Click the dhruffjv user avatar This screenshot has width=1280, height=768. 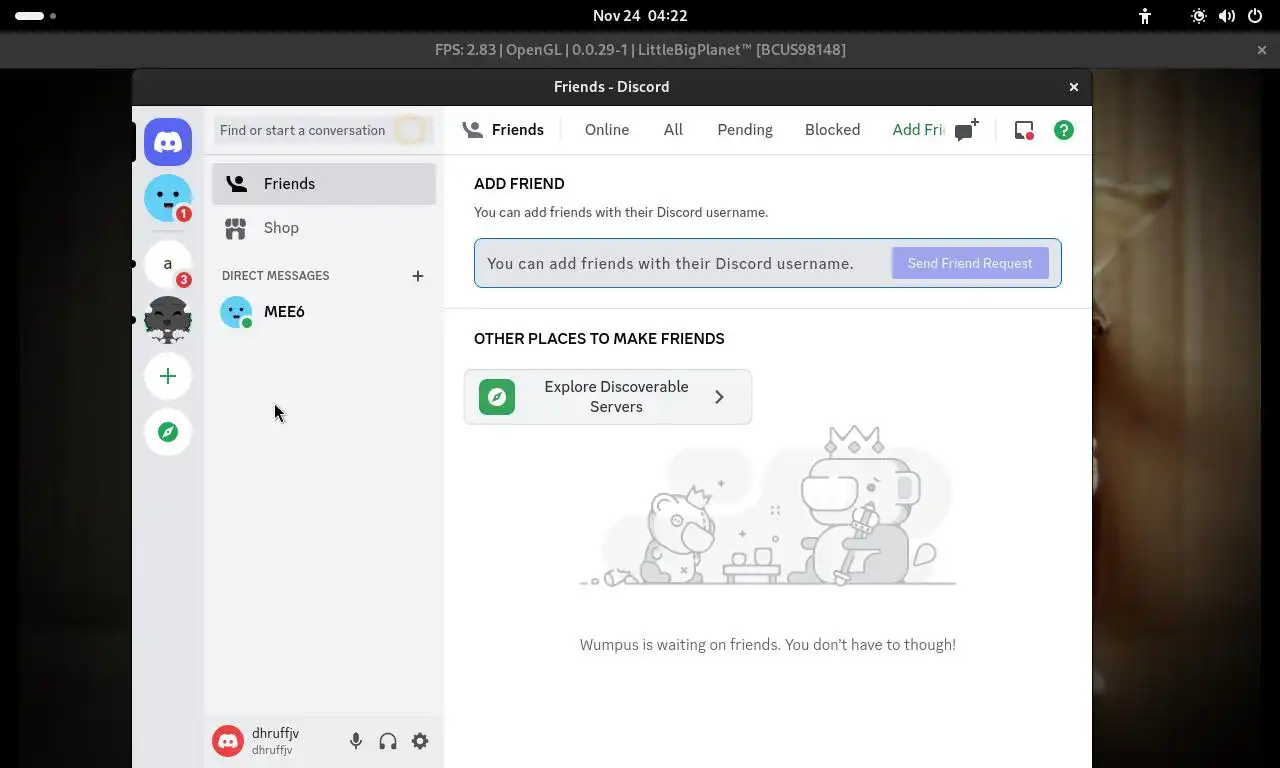pyautogui.click(x=228, y=741)
